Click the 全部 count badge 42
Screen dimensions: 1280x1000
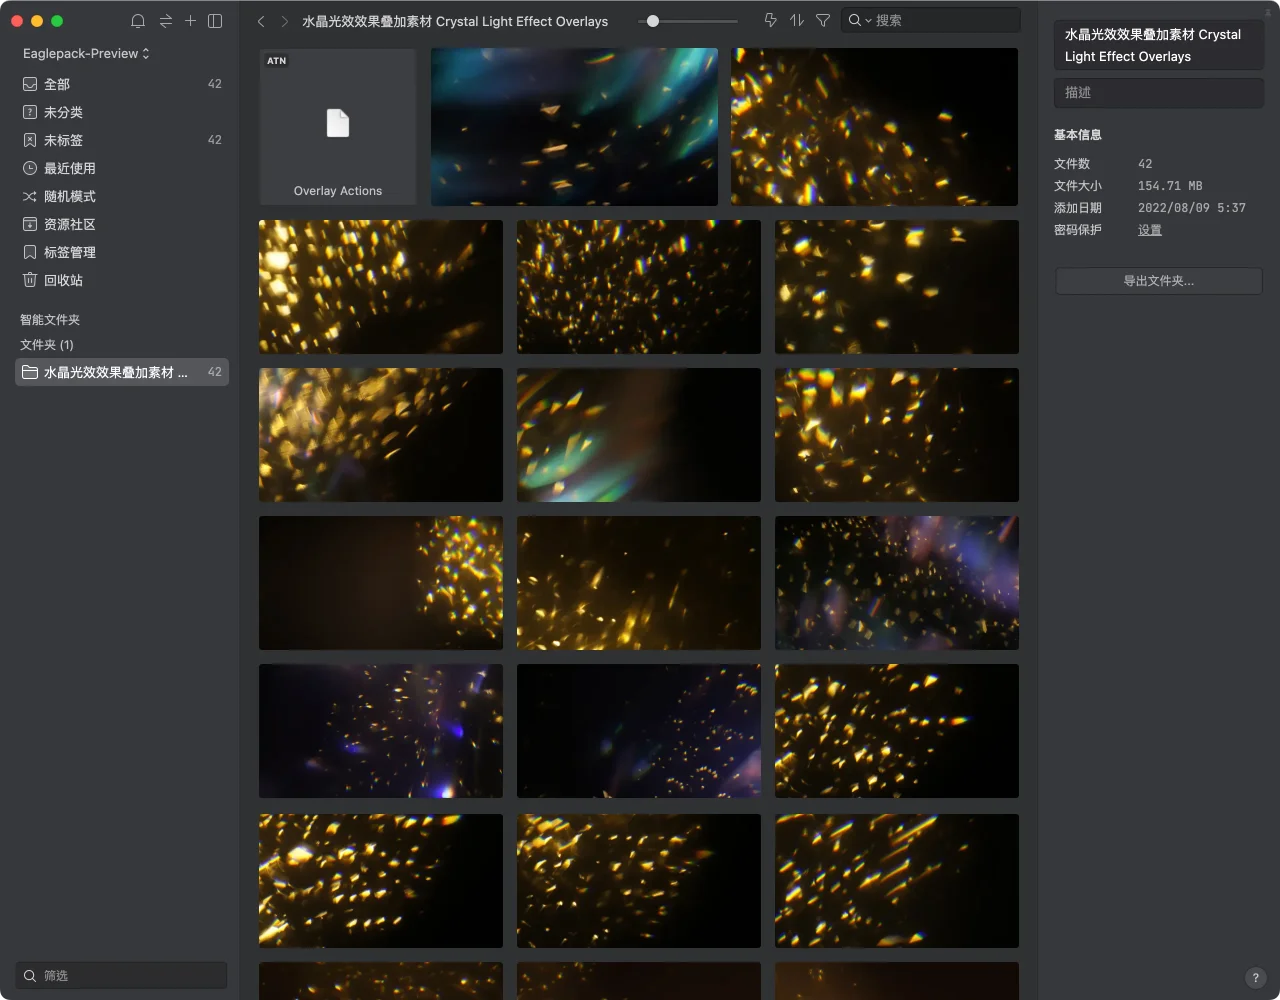click(x=214, y=84)
